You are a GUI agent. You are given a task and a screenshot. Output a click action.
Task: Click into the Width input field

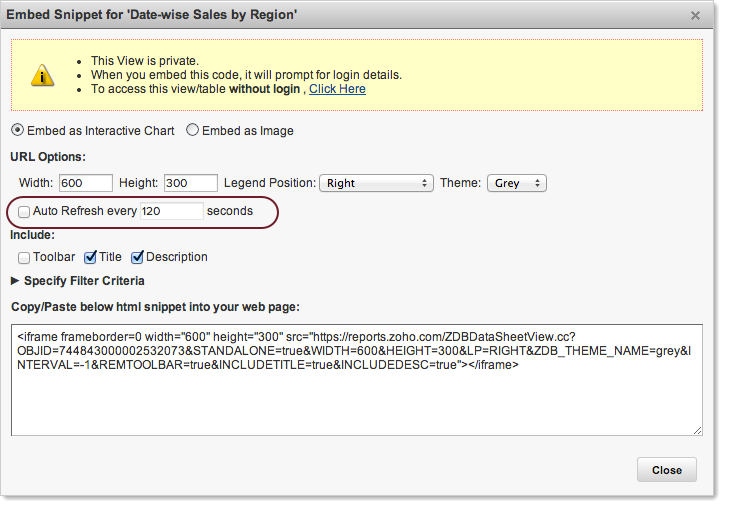[85, 183]
